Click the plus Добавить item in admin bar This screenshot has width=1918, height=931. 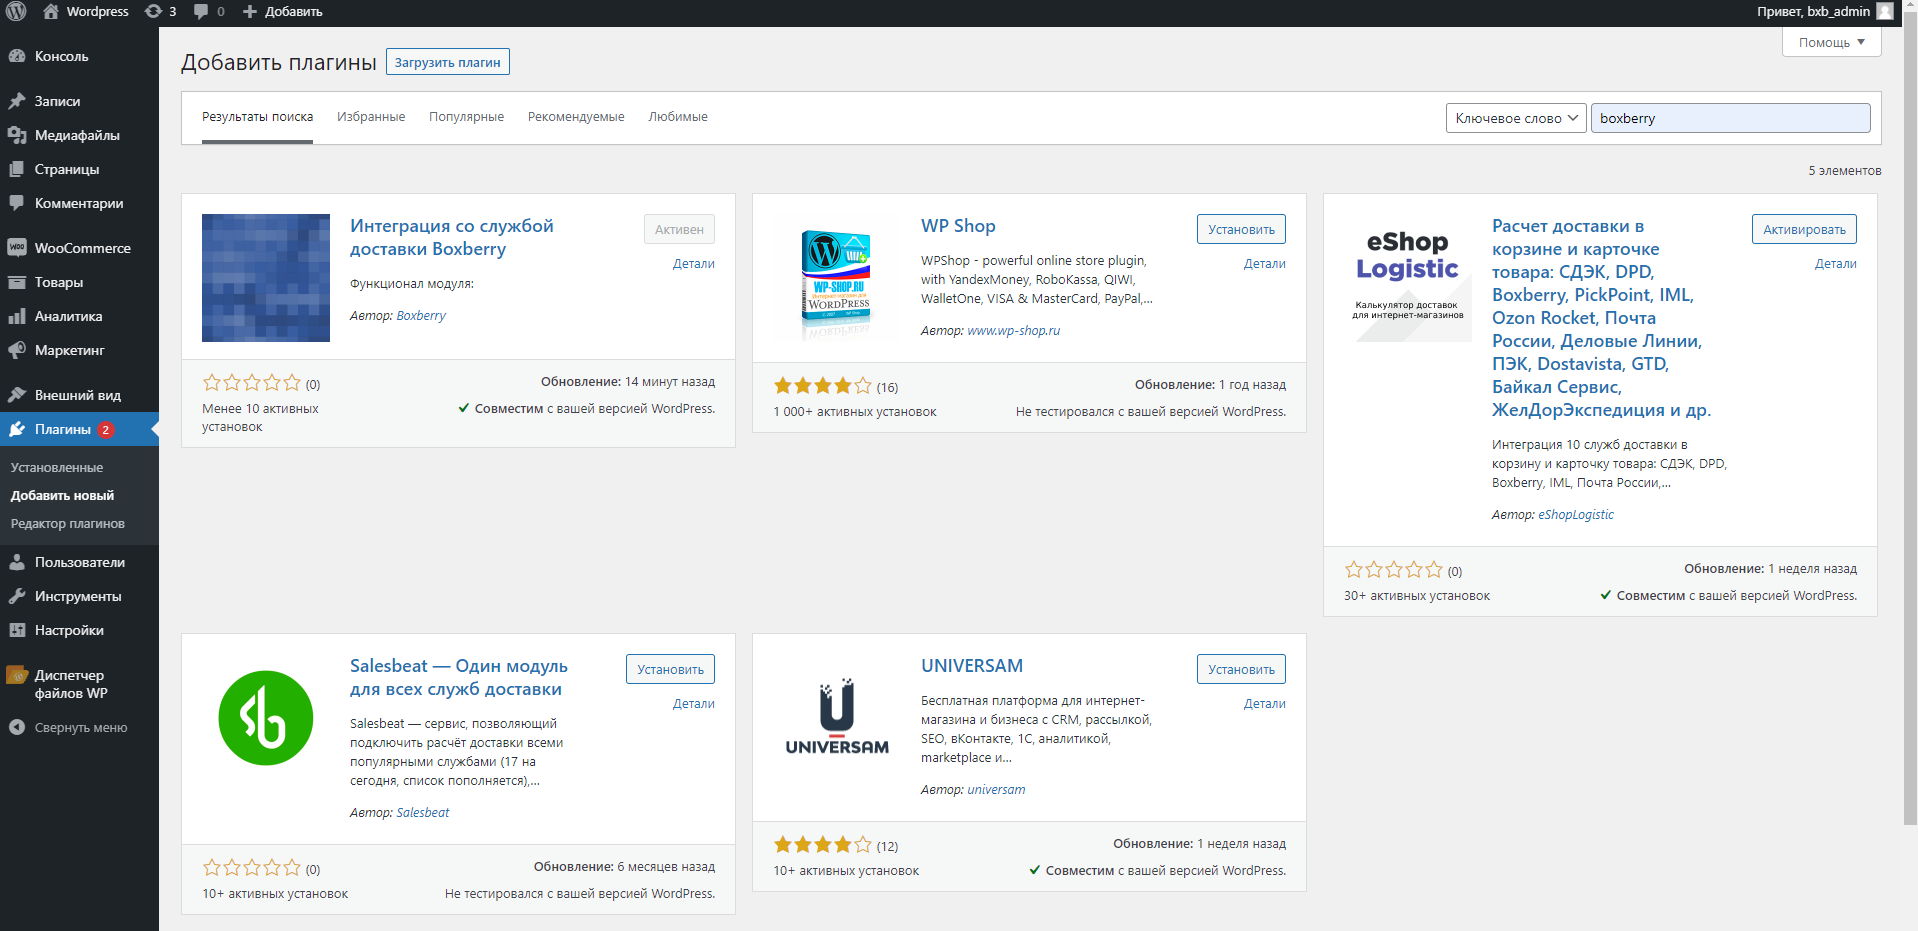(282, 11)
